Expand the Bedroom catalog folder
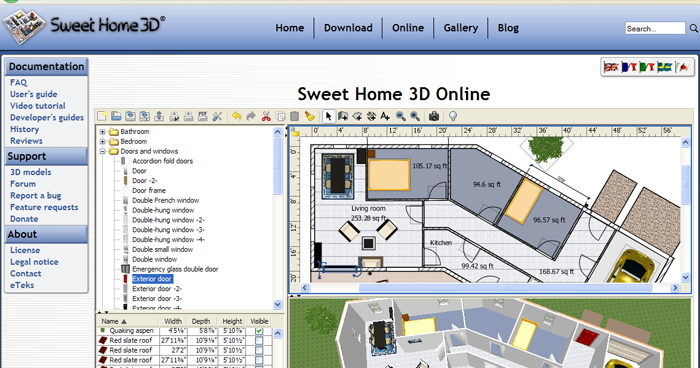Screen dimensions: 700x368 tap(103, 142)
